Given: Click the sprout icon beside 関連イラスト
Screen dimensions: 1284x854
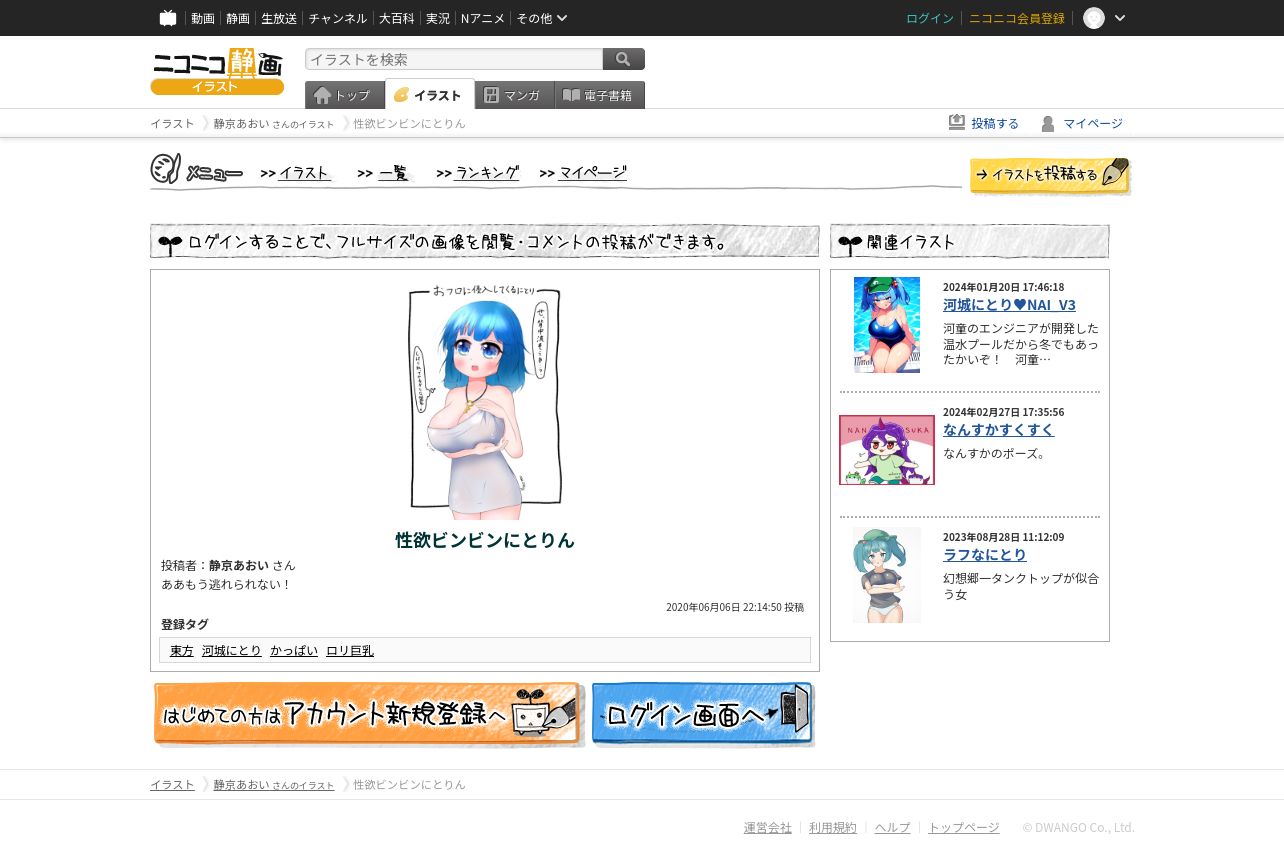Looking at the screenshot, I should click(x=850, y=243).
